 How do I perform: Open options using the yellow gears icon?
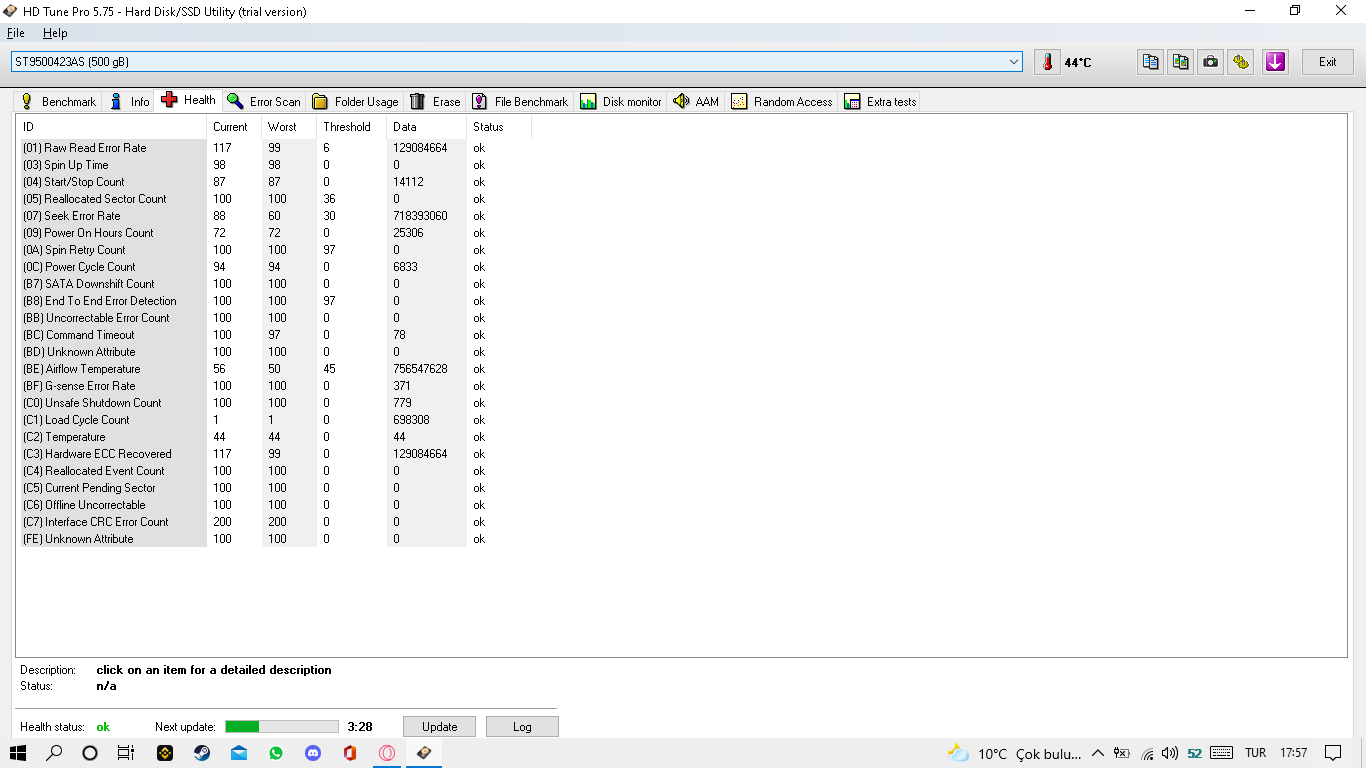1241,62
